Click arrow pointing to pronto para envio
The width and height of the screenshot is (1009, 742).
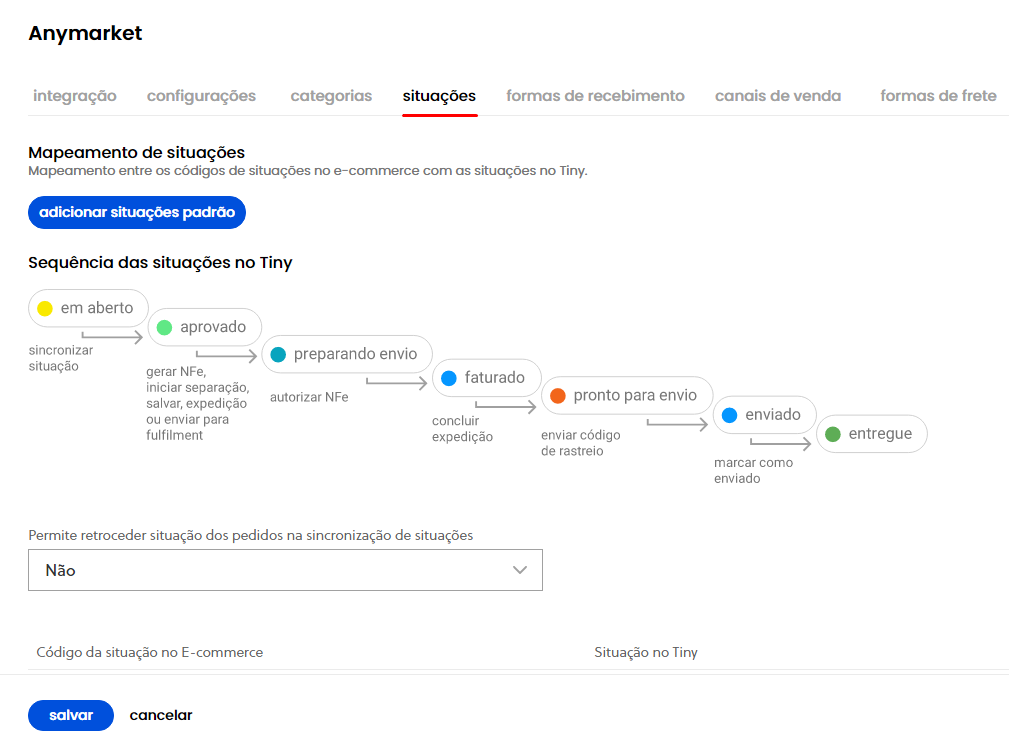coord(506,405)
